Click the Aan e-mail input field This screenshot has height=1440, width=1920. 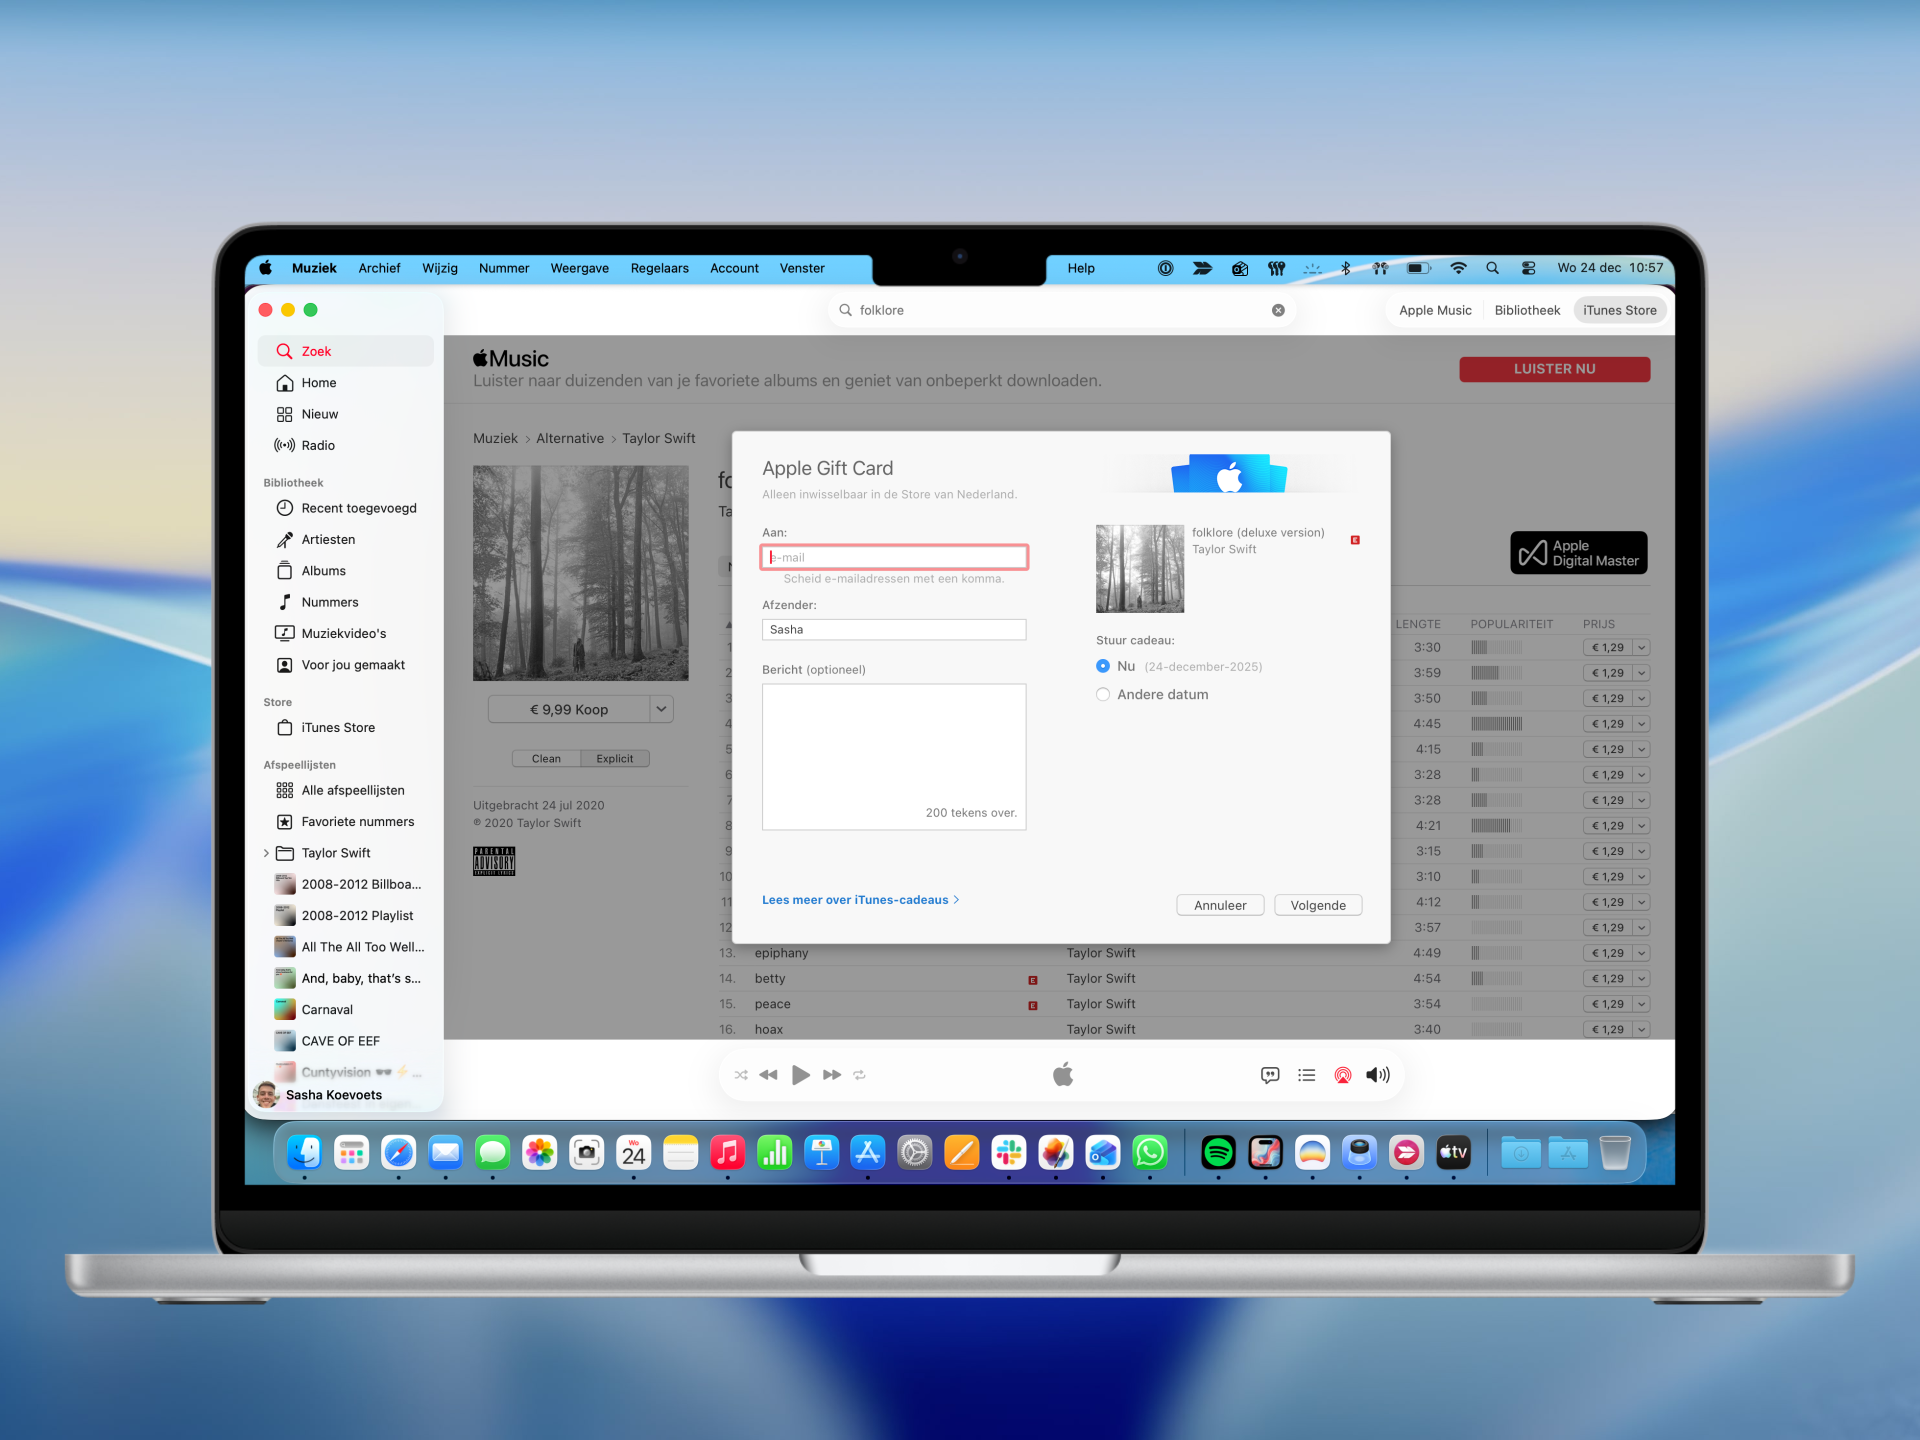[894, 557]
